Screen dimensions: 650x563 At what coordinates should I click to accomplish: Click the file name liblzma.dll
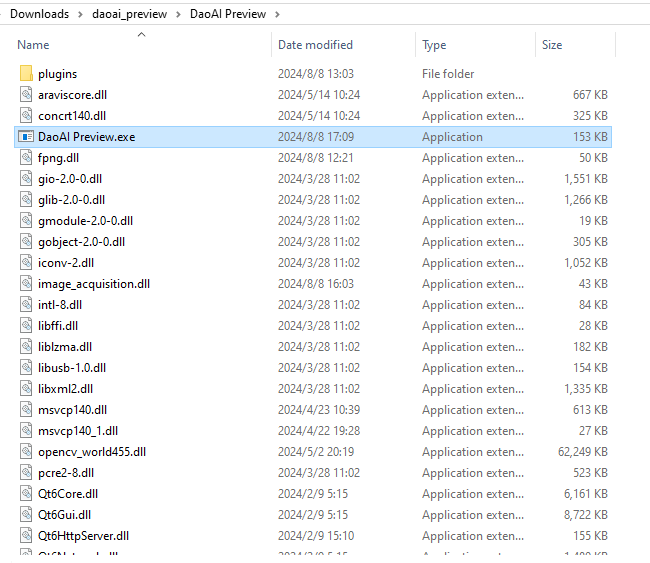[65, 347]
